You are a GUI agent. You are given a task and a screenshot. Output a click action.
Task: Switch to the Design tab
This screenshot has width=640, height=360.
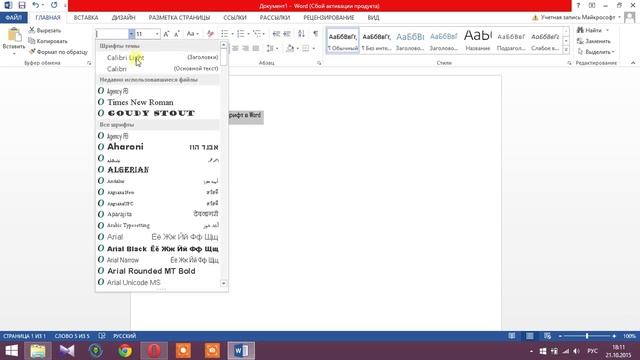pos(123,18)
